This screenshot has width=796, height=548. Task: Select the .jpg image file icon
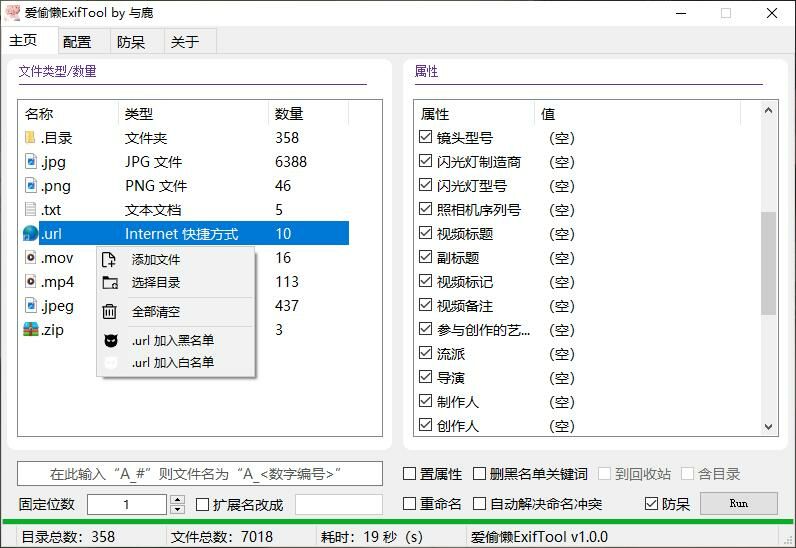pos(31,162)
